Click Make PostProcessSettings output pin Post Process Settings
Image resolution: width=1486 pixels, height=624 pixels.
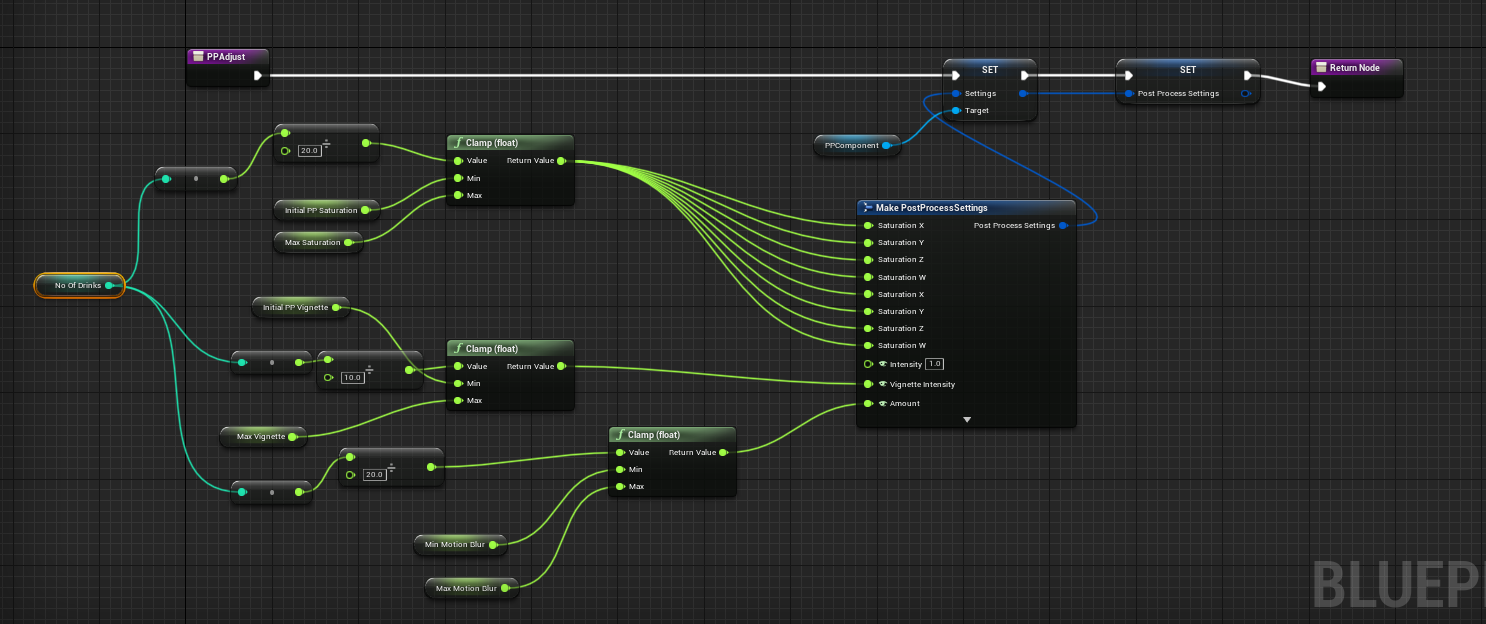[x=1063, y=226]
